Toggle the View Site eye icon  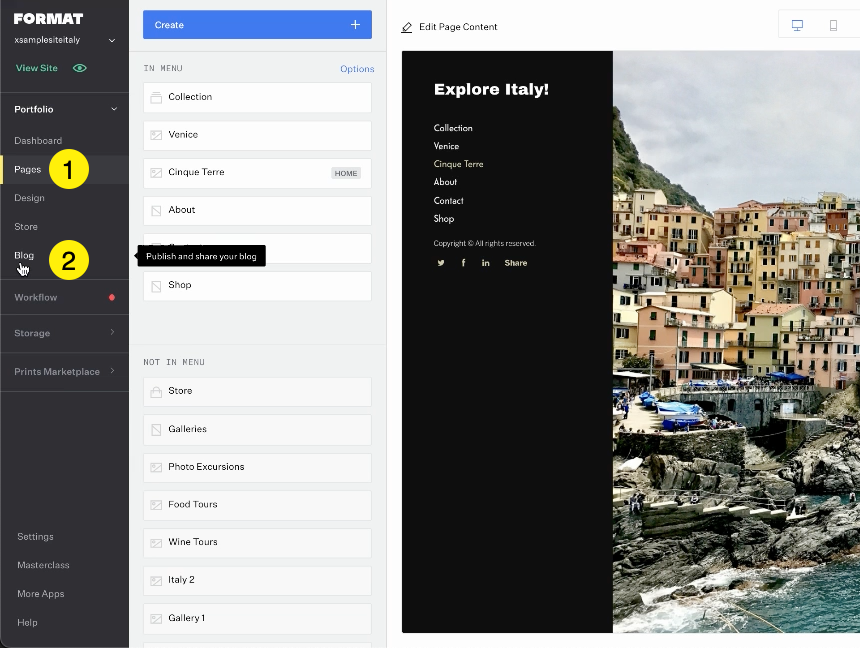click(80, 68)
